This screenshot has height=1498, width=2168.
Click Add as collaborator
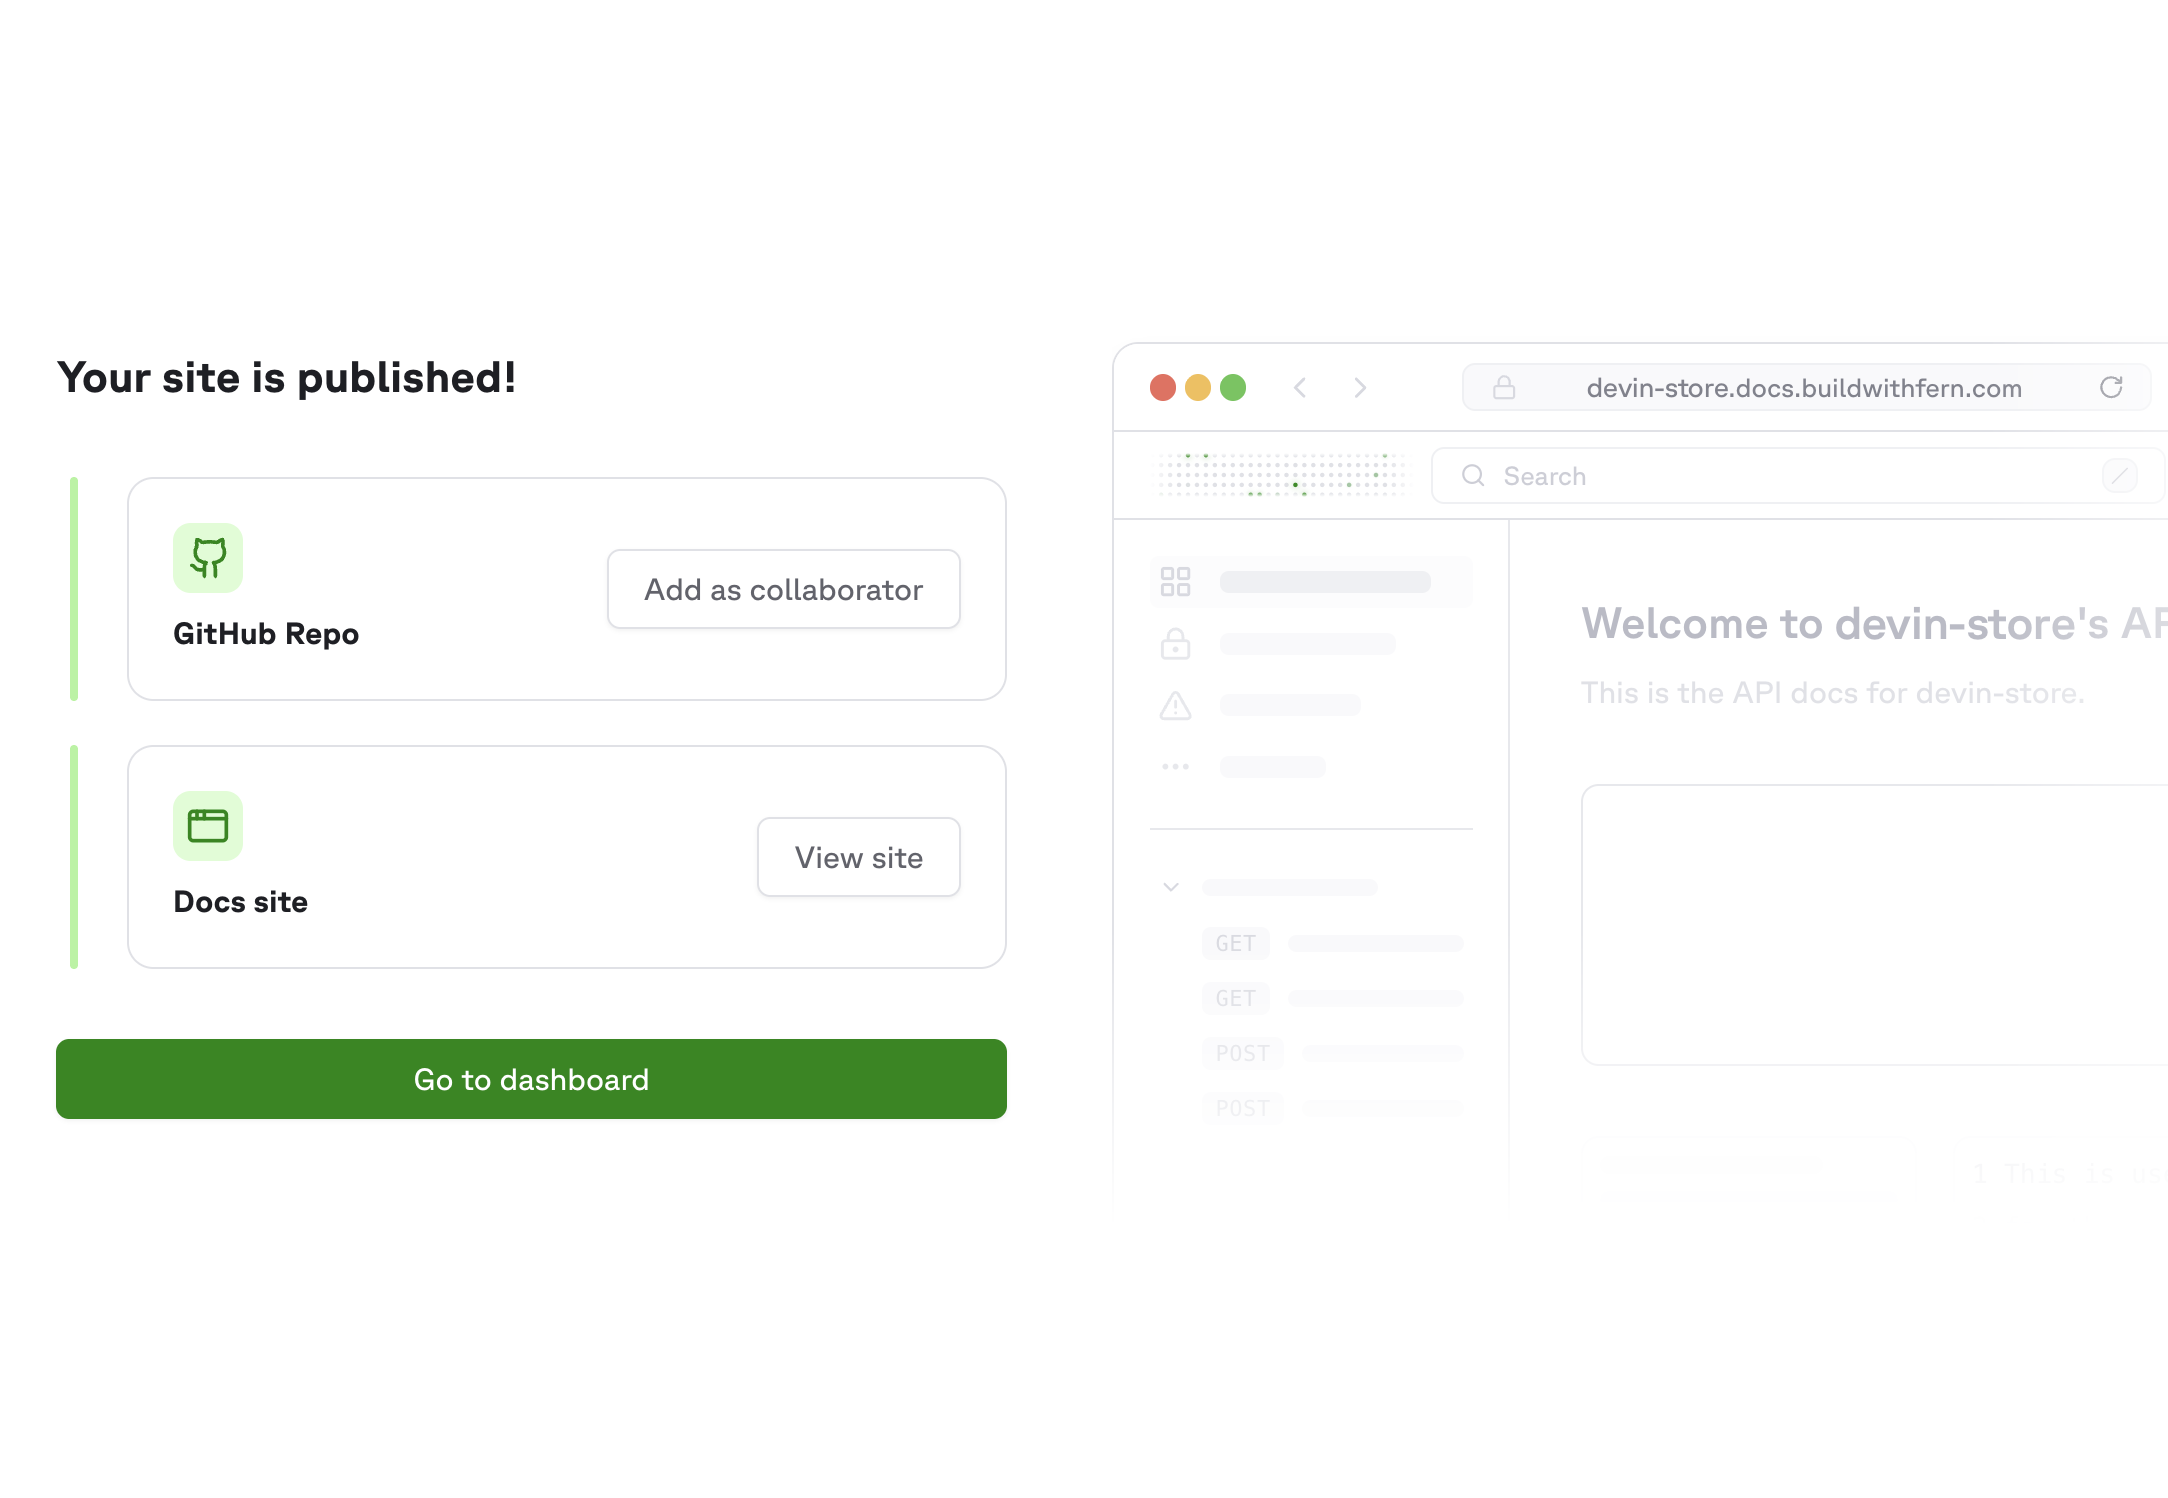click(x=783, y=589)
